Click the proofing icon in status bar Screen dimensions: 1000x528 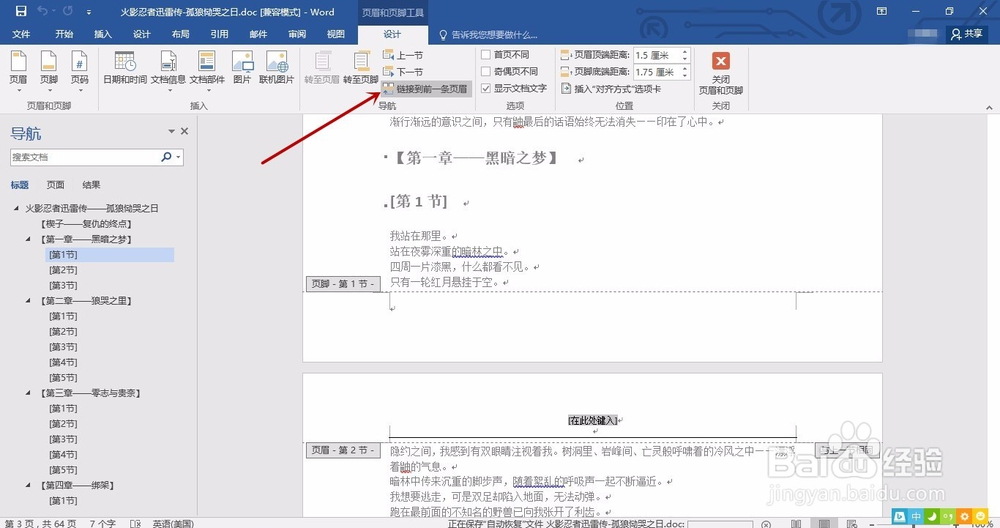point(135,524)
